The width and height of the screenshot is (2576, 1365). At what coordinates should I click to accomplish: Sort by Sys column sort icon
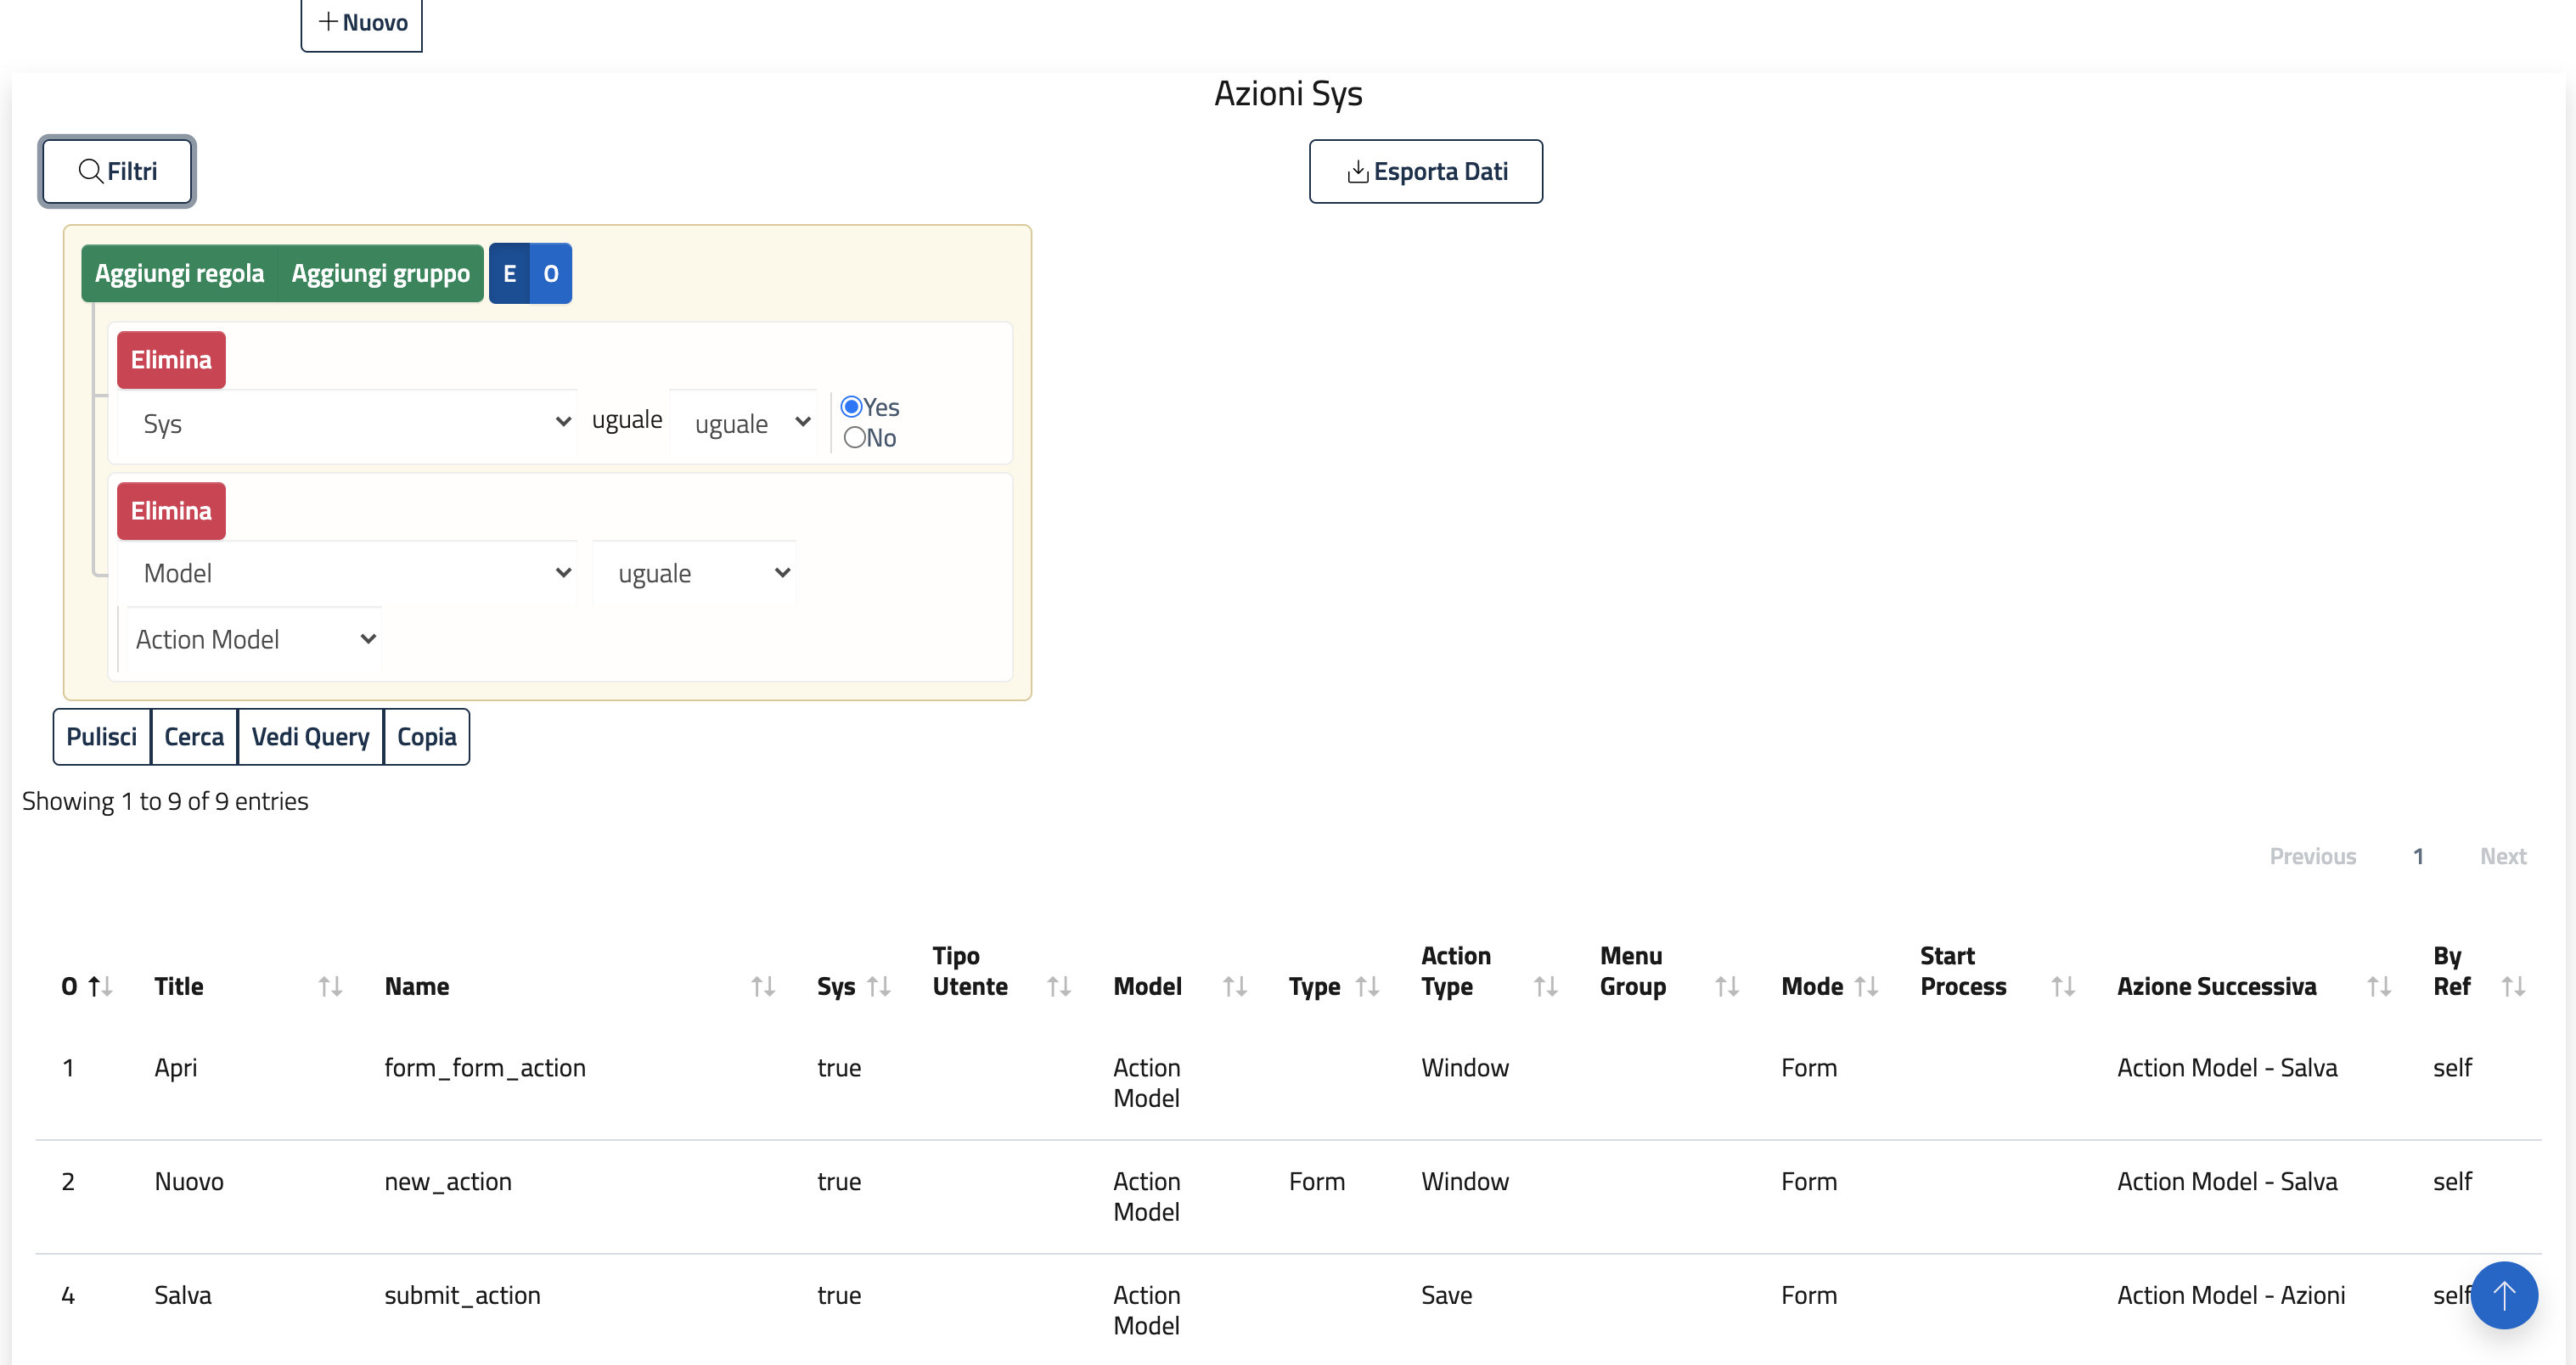(x=879, y=987)
